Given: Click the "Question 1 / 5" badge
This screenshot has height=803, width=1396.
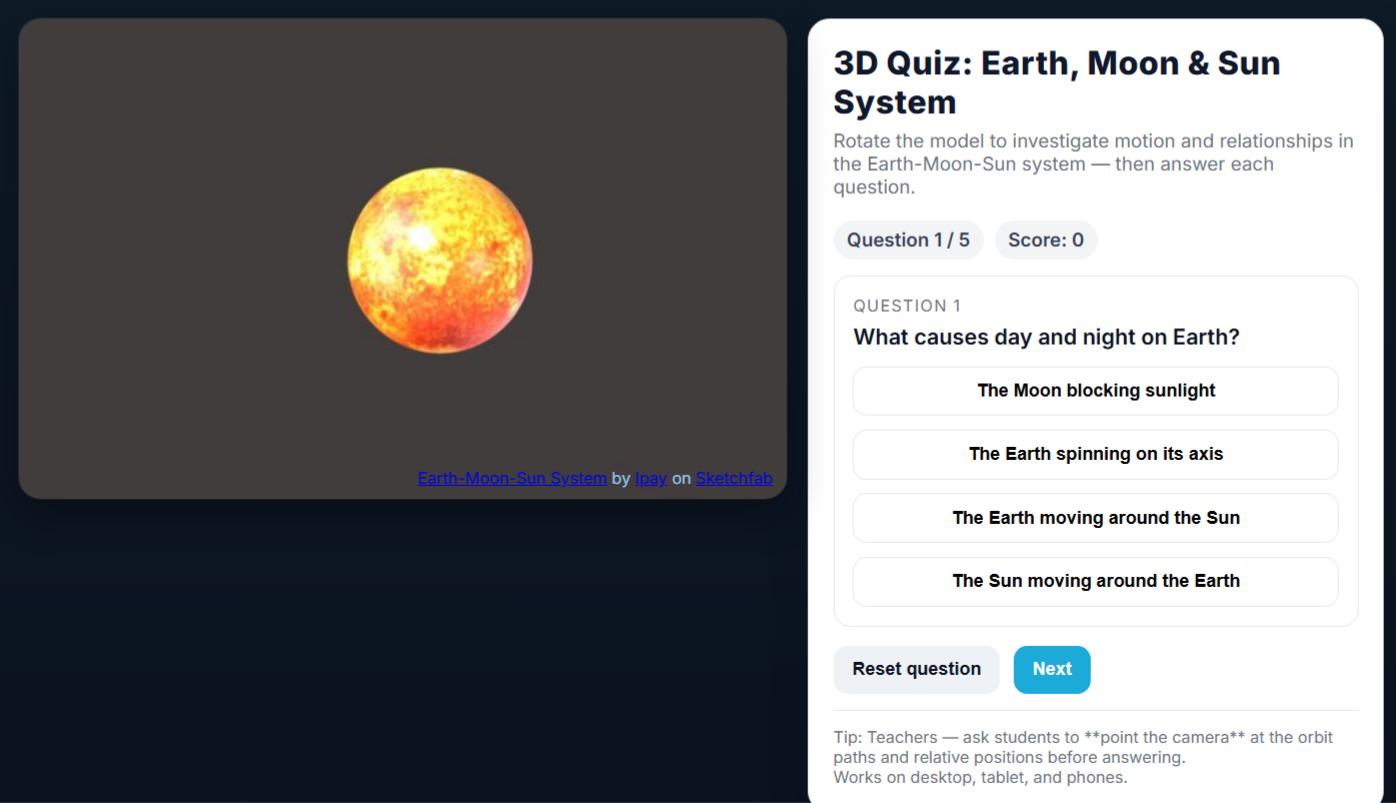Looking at the screenshot, I should pos(908,240).
